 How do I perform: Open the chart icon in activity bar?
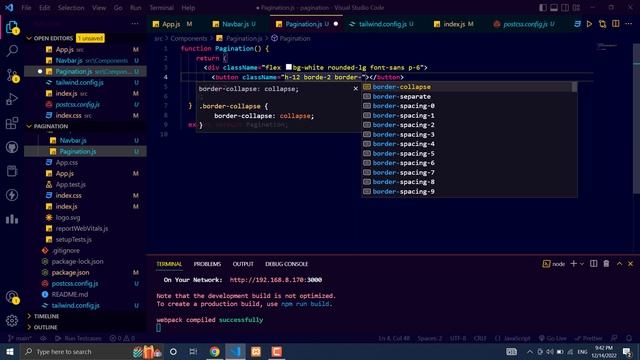pos(12,219)
